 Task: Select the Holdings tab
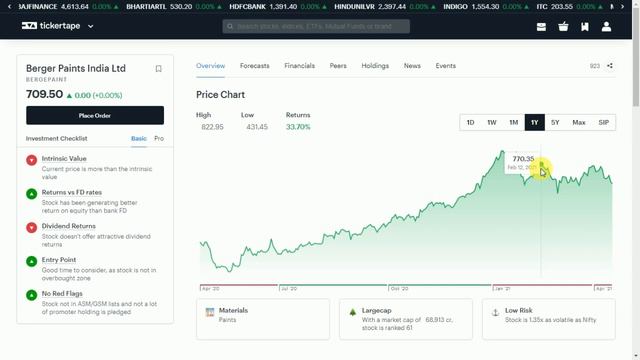coord(375,66)
